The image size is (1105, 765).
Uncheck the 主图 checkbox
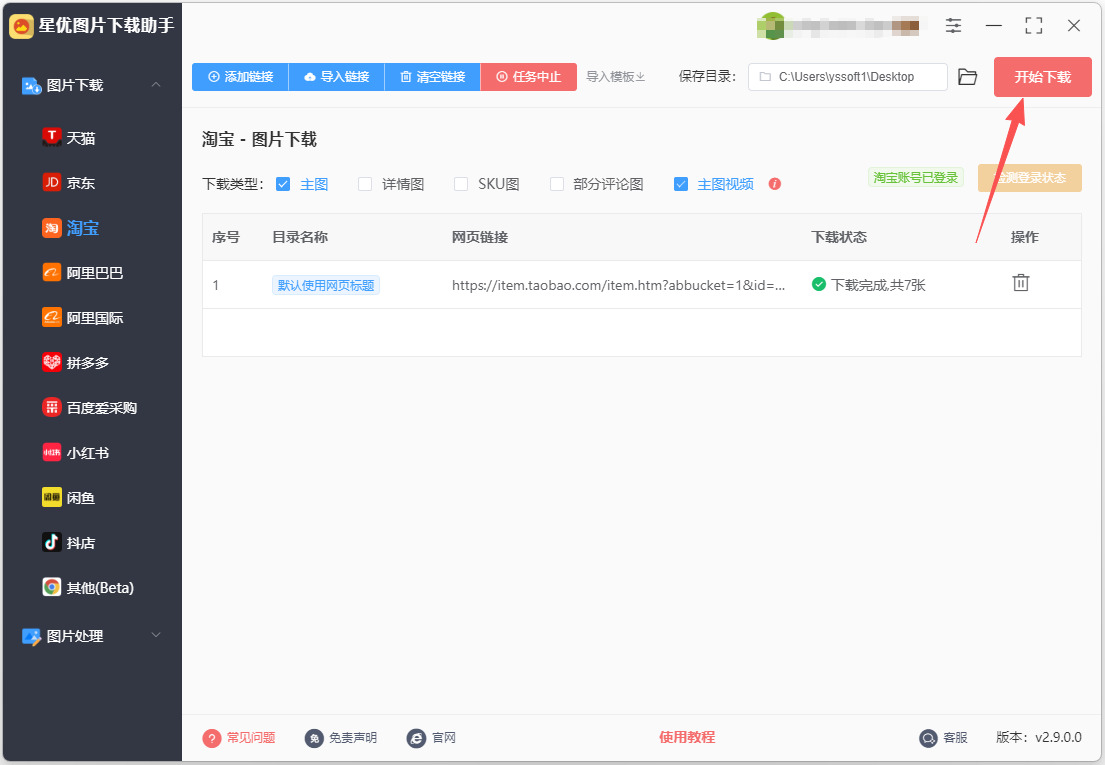tap(283, 184)
